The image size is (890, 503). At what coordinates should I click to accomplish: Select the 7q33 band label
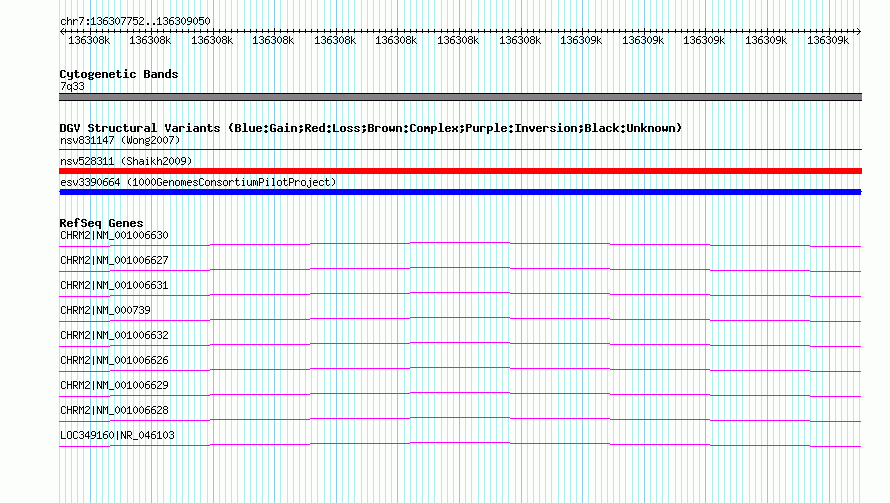point(72,86)
